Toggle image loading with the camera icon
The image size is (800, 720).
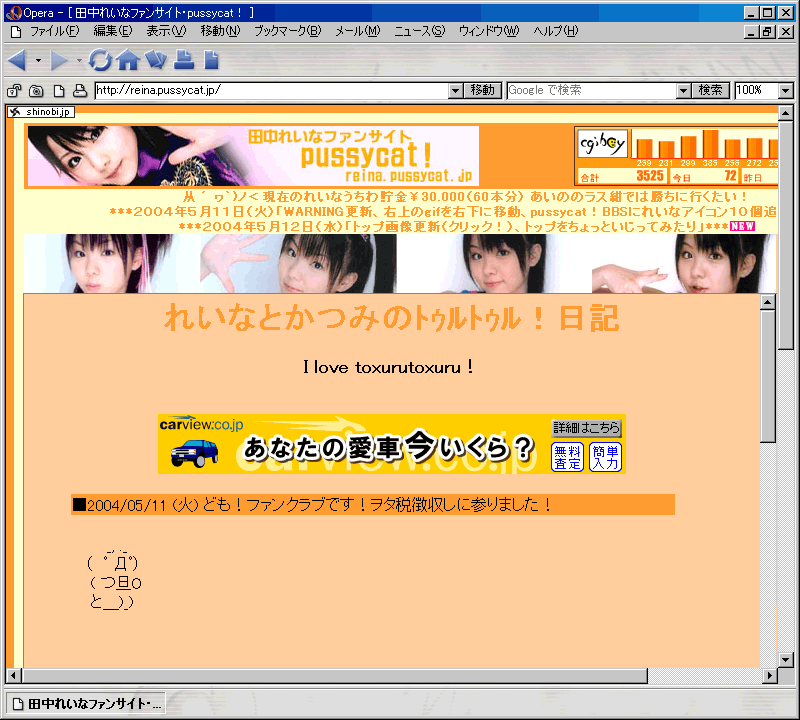36,91
